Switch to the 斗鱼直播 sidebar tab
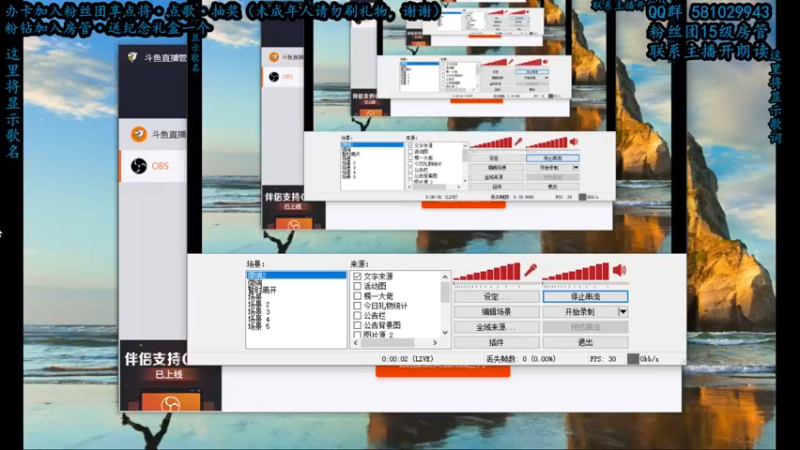Viewport: 800px width, 450px height. click(153, 134)
